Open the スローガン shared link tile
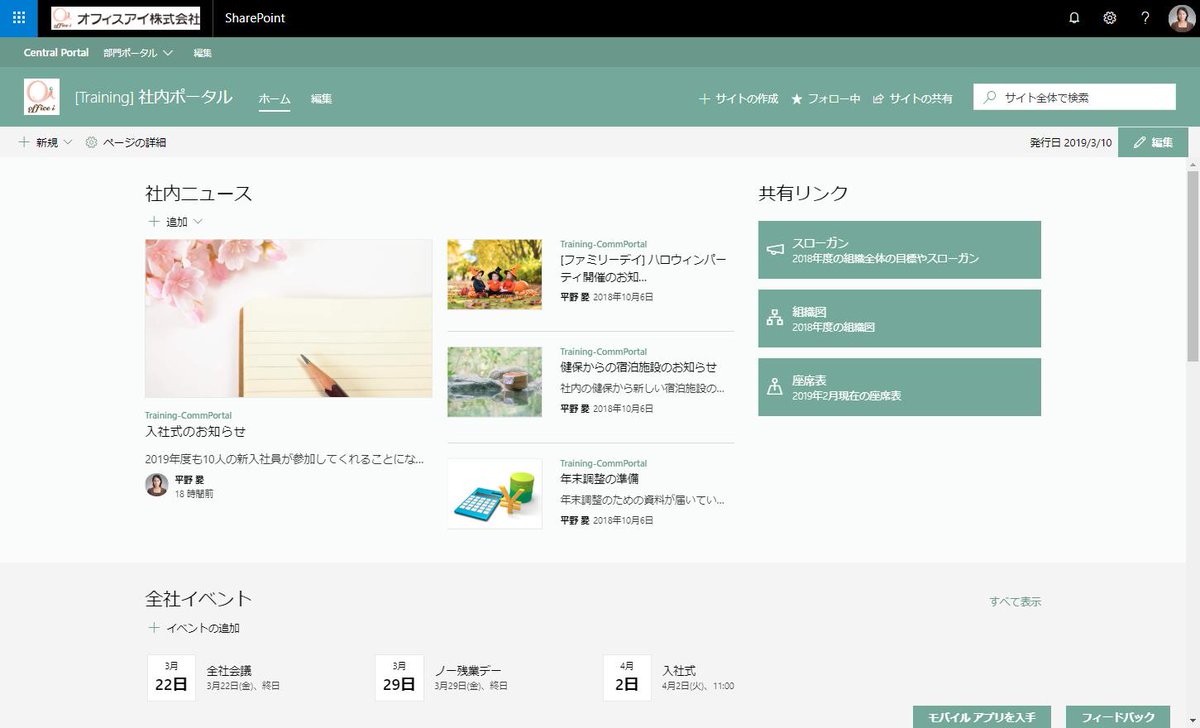Screen dimensions: 1200x728 tap(899, 250)
